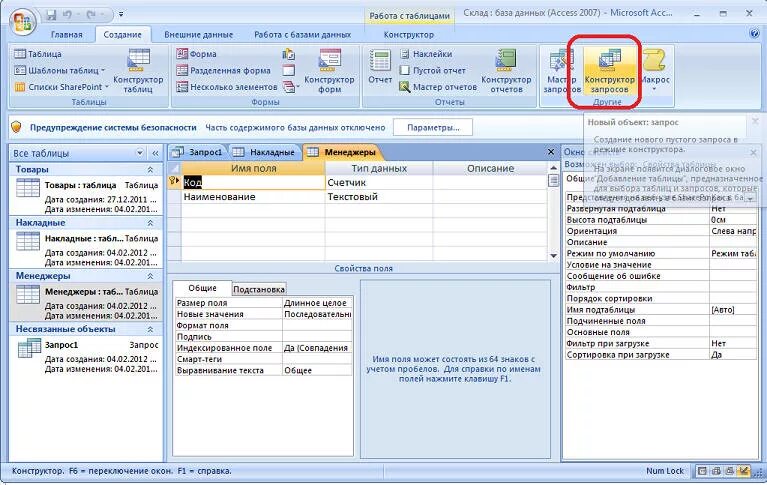This screenshot has width=767, height=485.
Task: Expand the Списки SharePoint dropdown
Action: tap(62, 87)
